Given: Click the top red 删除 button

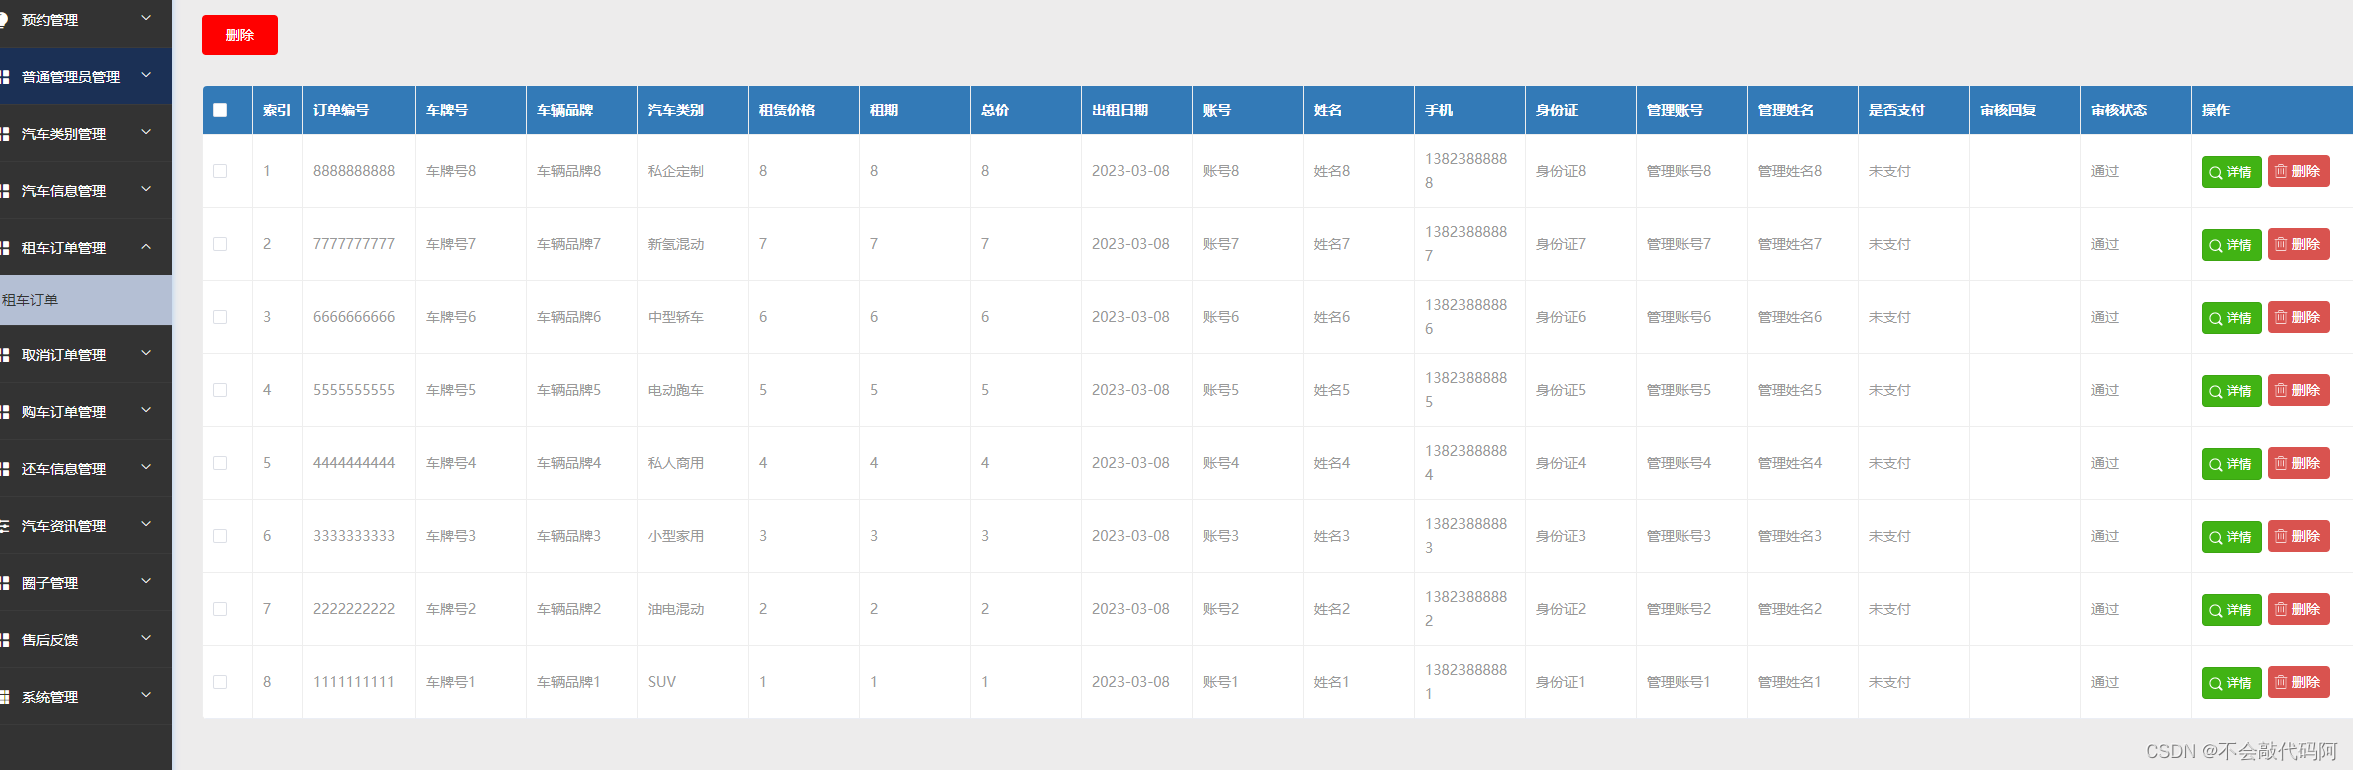Looking at the screenshot, I should [240, 35].
